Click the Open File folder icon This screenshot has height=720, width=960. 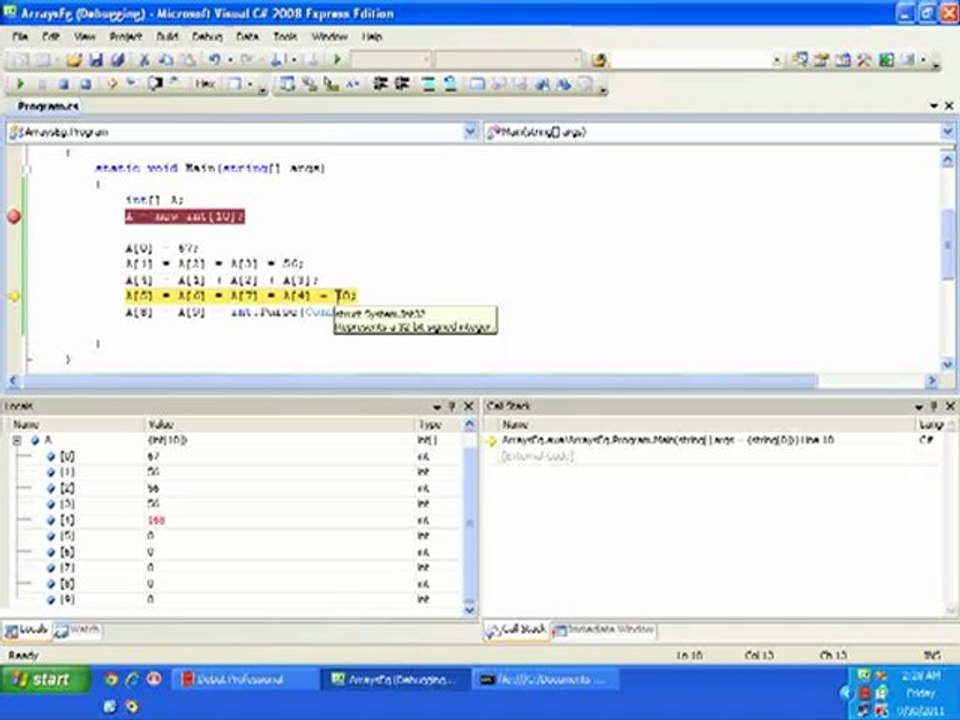[x=74, y=60]
